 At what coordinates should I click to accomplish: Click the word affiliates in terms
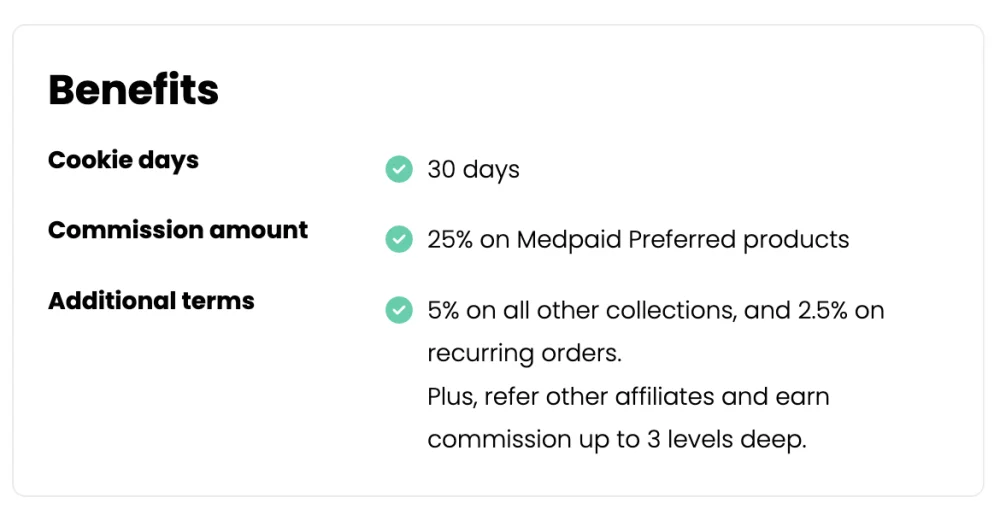pyautogui.click(x=665, y=396)
